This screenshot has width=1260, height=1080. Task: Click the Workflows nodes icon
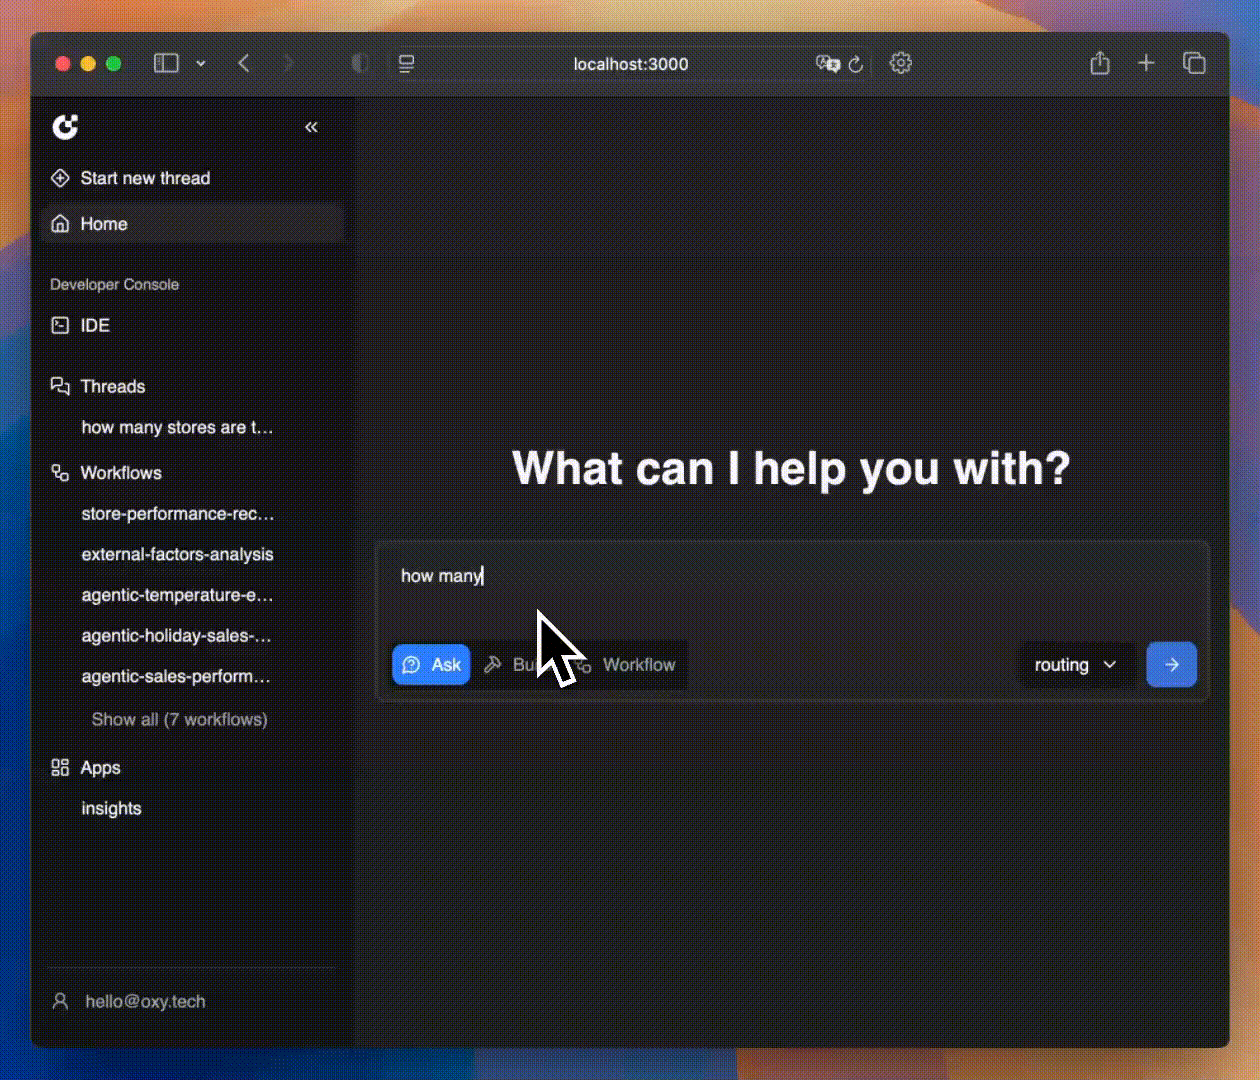[x=60, y=472]
